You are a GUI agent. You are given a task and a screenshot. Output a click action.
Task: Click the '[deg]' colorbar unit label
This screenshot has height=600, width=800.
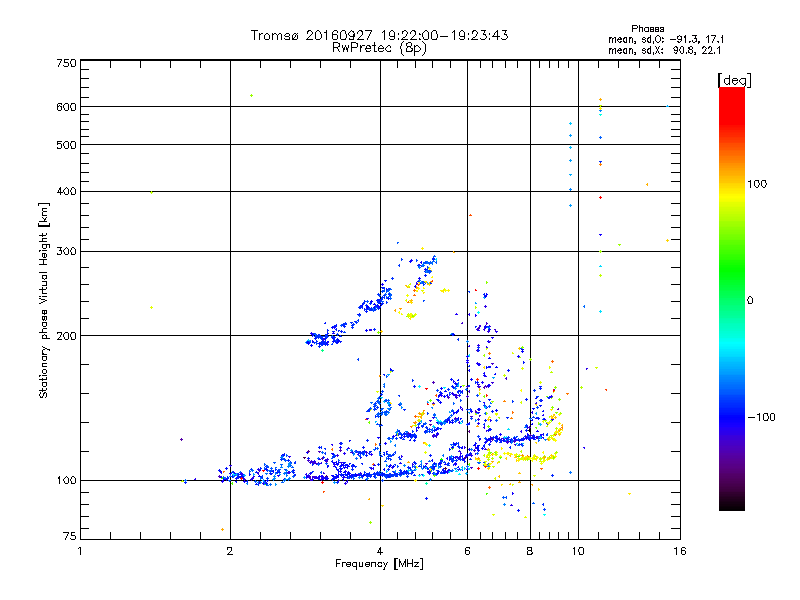click(x=734, y=80)
